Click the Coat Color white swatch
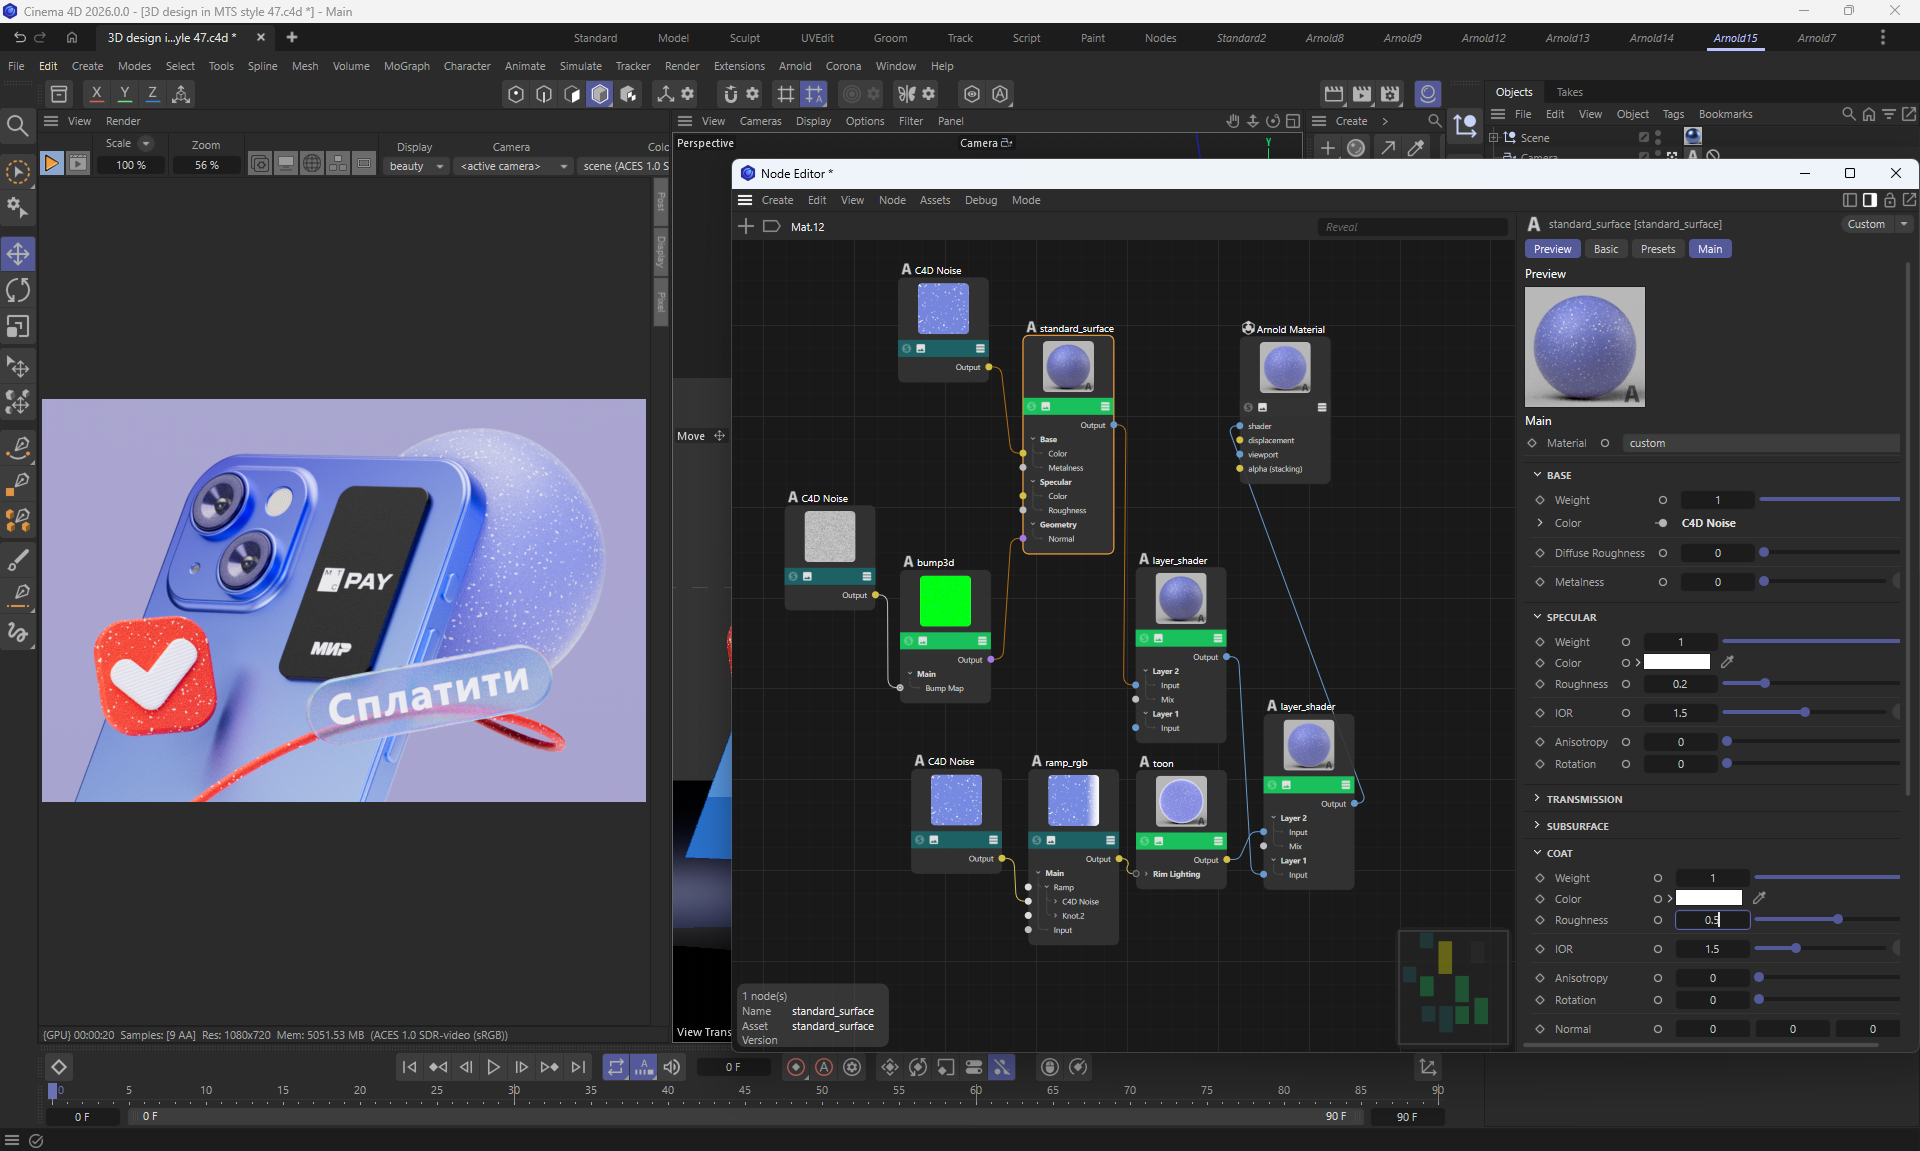 click(x=1708, y=898)
